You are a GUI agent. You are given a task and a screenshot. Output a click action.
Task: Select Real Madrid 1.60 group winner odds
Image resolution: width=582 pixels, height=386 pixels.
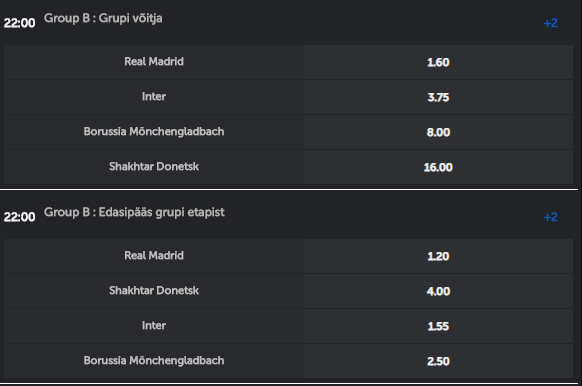point(438,62)
